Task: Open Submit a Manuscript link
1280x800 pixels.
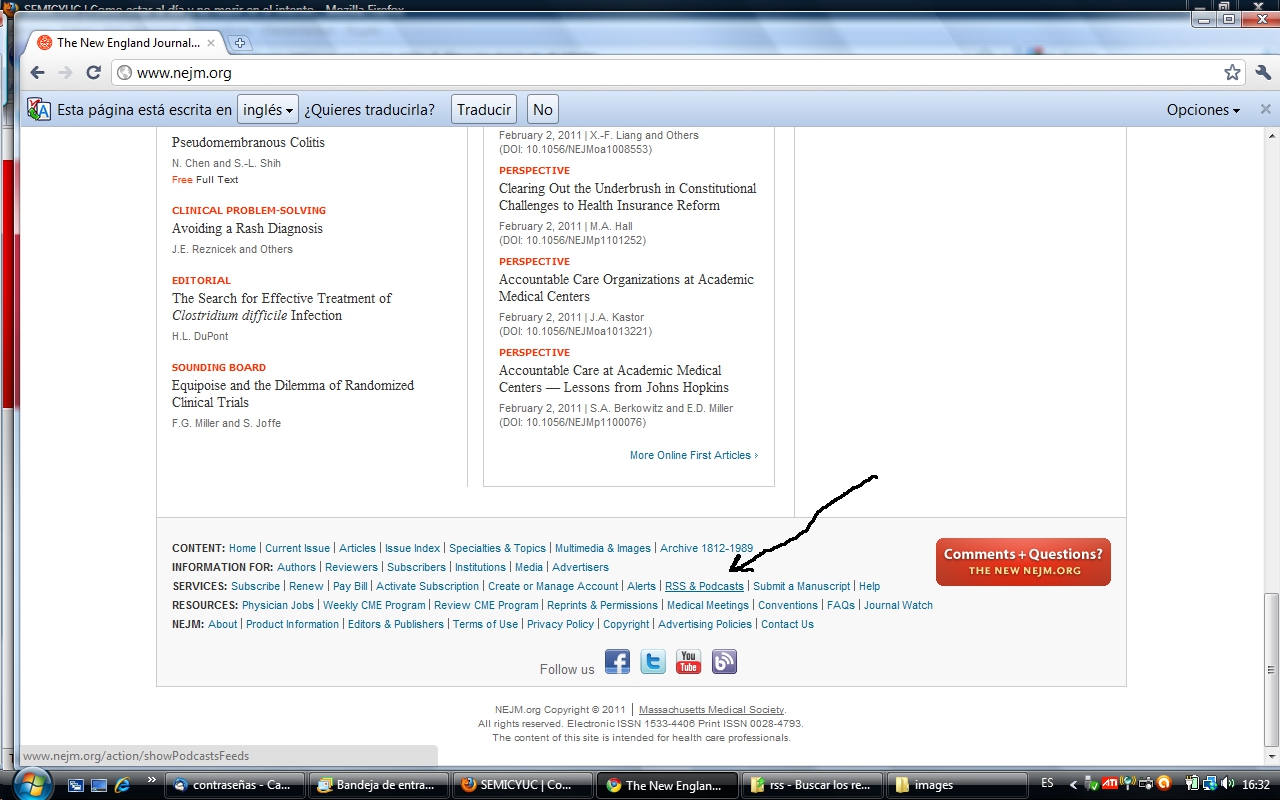Action: pos(801,586)
